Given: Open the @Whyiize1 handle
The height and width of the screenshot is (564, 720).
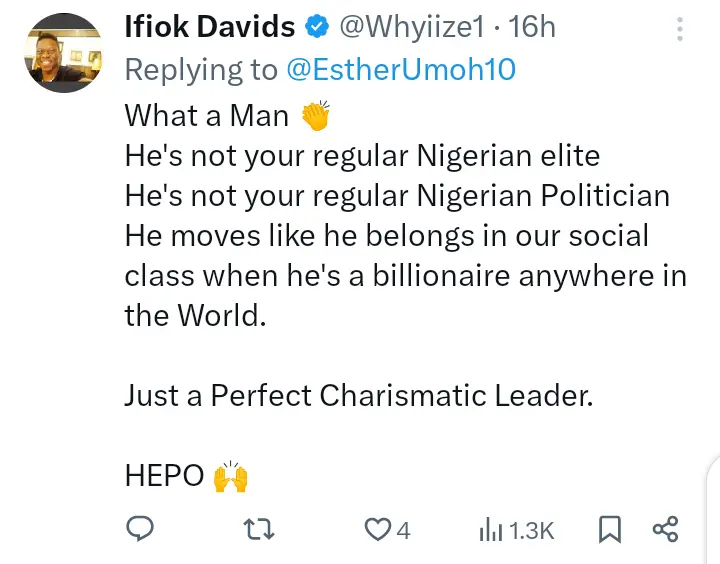Looking at the screenshot, I should pyautogui.click(x=412, y=27).
